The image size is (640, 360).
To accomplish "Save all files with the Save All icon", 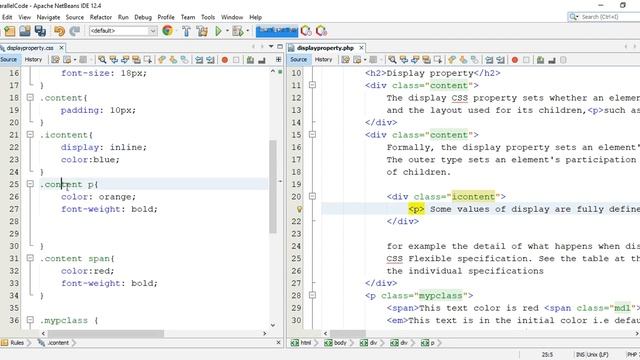I will [40, 31].
